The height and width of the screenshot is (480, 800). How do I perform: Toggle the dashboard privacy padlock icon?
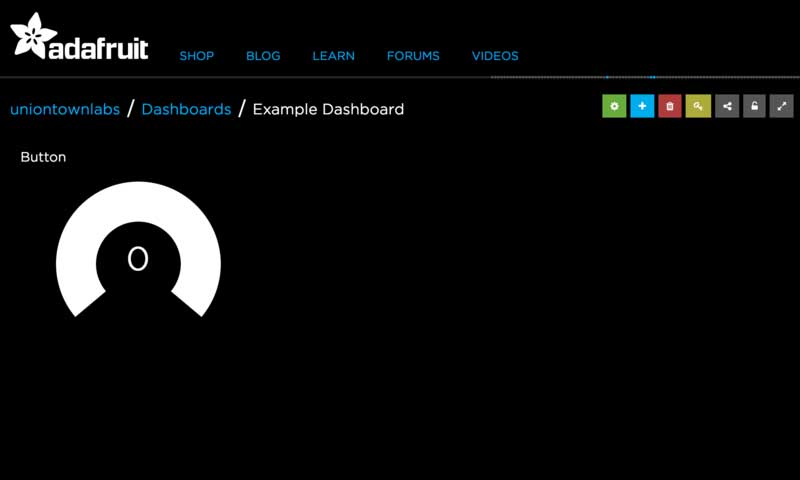(754, 106)
